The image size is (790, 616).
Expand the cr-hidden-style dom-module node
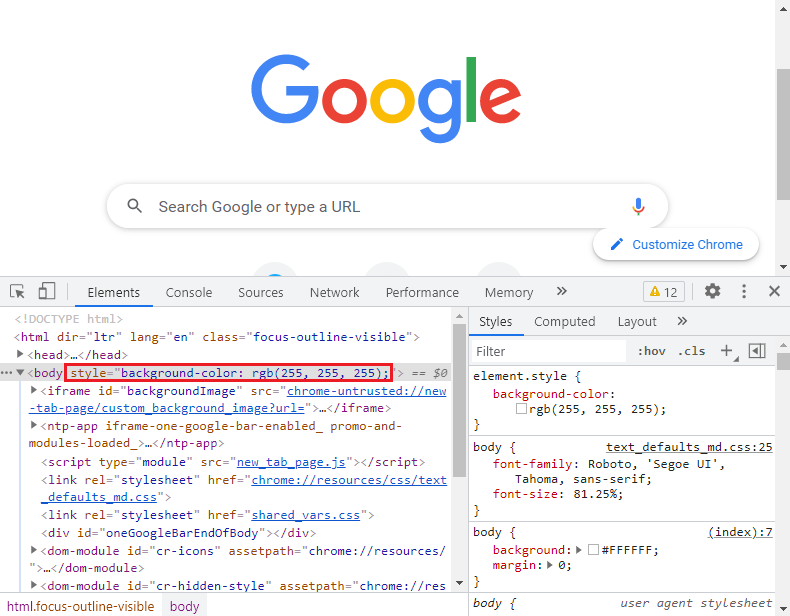(x=34, y=585)
